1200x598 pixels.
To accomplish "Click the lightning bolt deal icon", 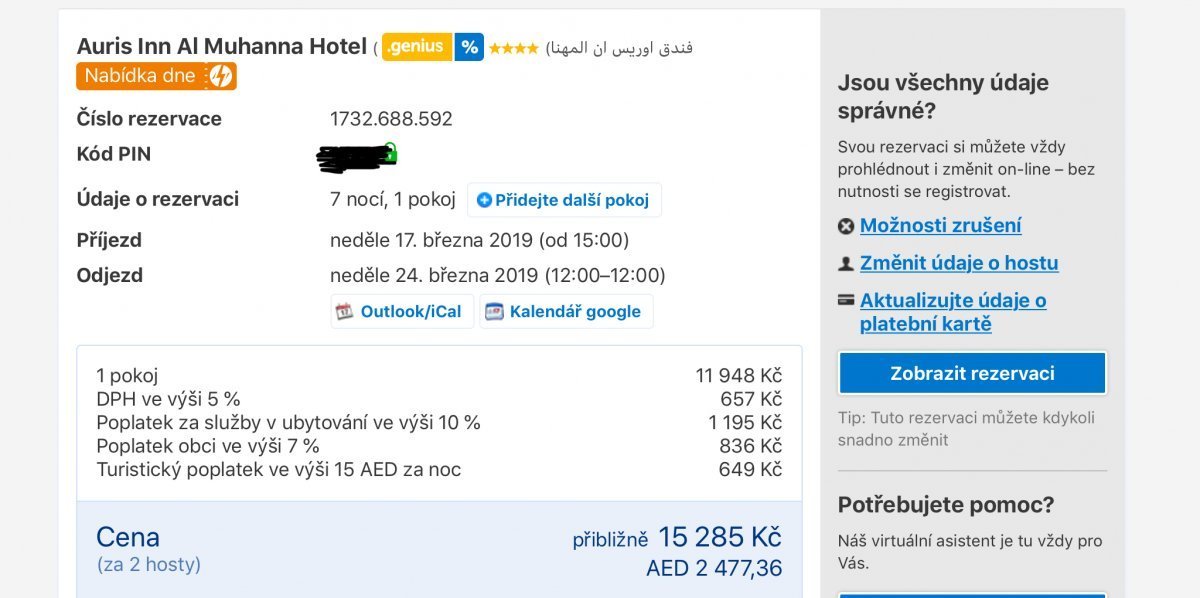I will [x=220, y=76].
